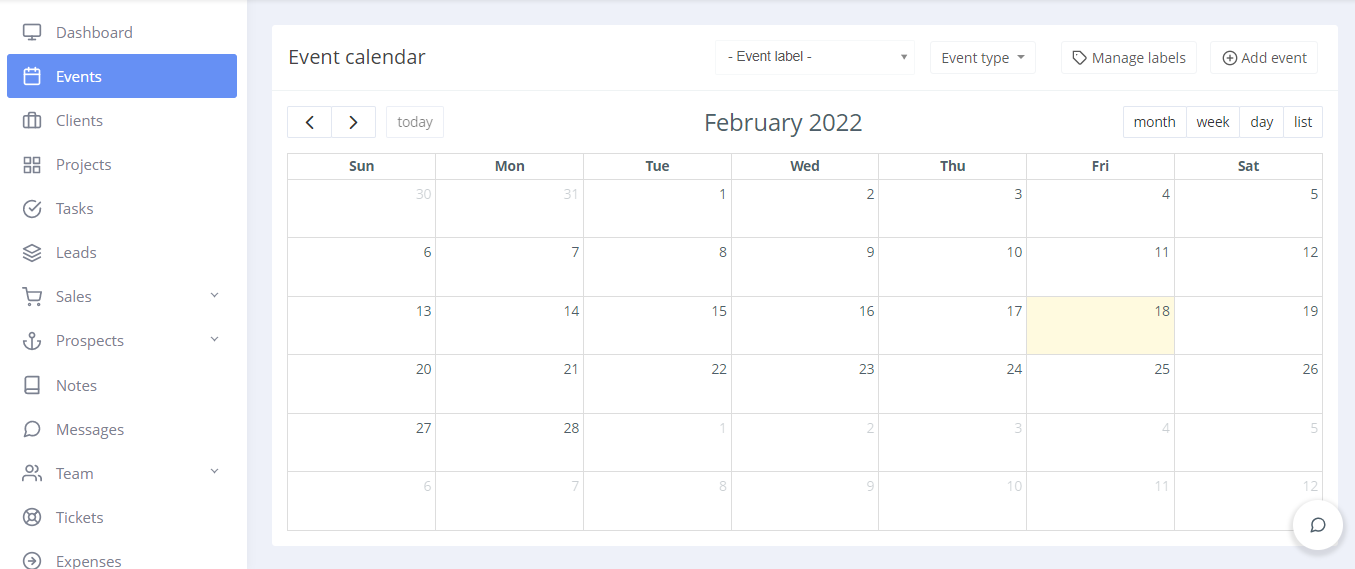Click the Tasks checkmark circle icon
The height and width of the screenshot is (569, 1355).
32,208
